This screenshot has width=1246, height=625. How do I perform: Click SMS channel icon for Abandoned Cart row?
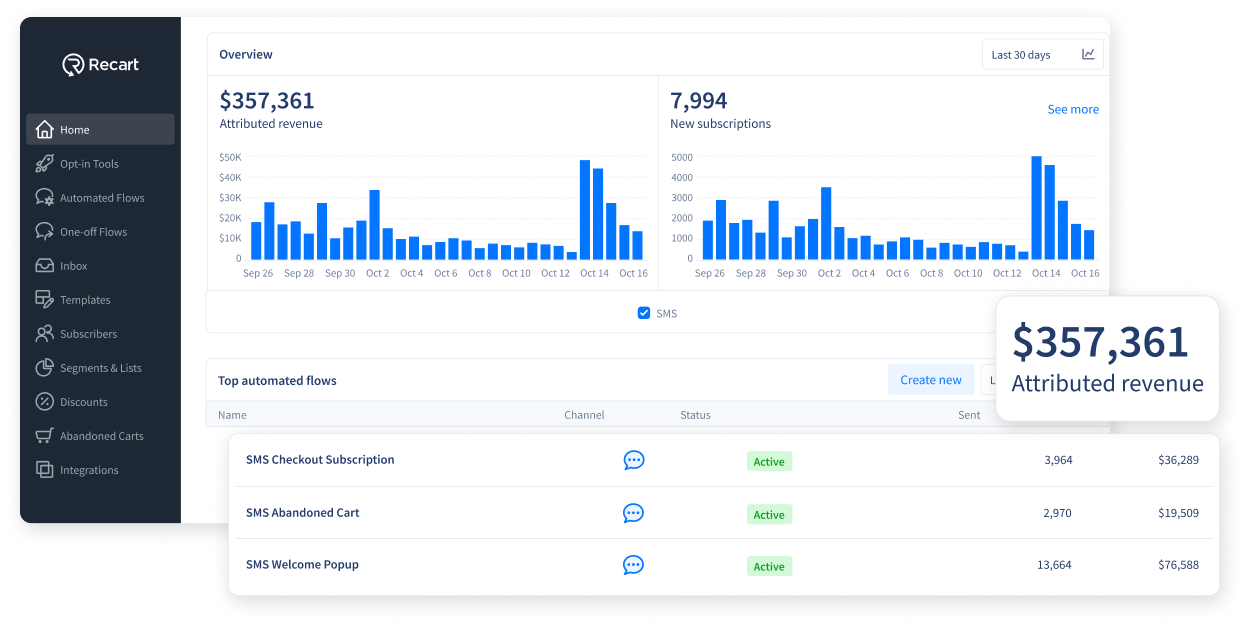click(x=633, y=513)
